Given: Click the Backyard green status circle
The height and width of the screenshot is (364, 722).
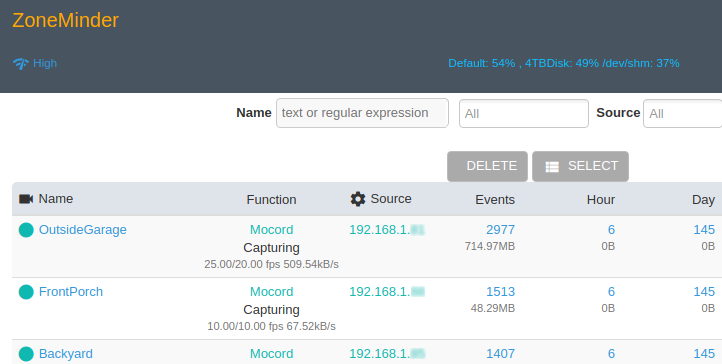Looking at the screenshot, I should (26, 354).
